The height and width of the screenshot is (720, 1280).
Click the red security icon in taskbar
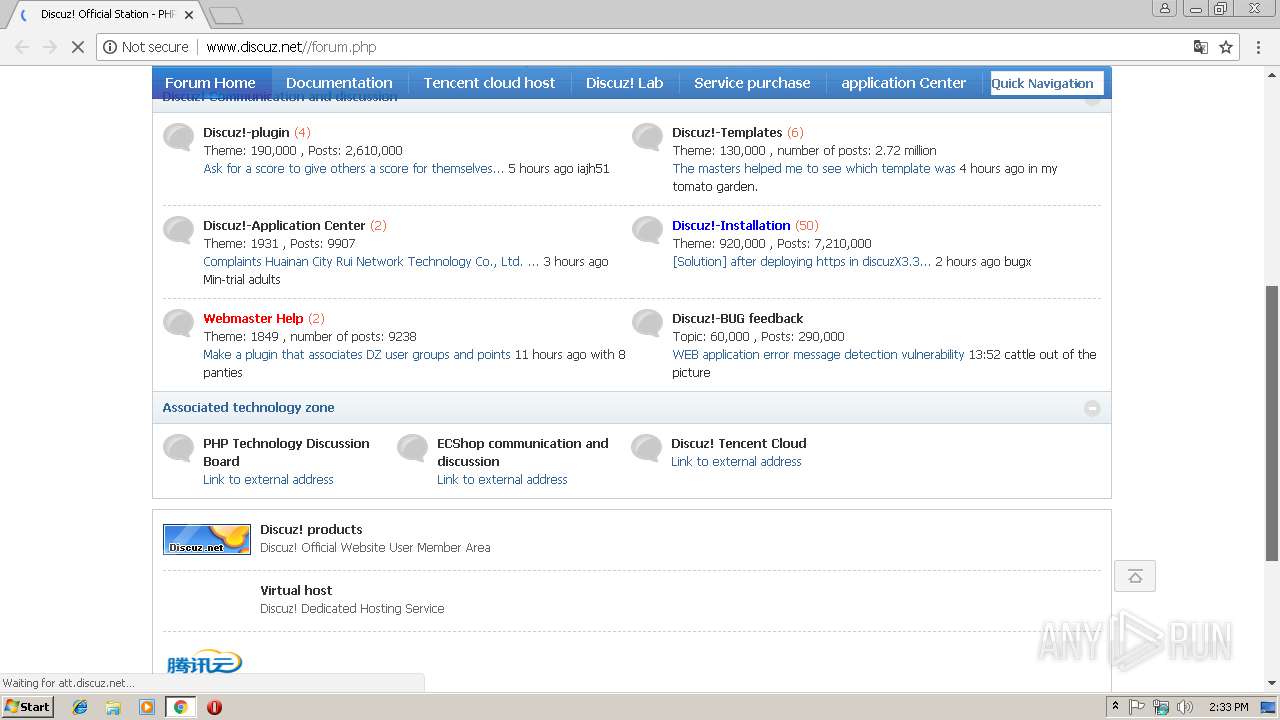[x=214, y=707]
